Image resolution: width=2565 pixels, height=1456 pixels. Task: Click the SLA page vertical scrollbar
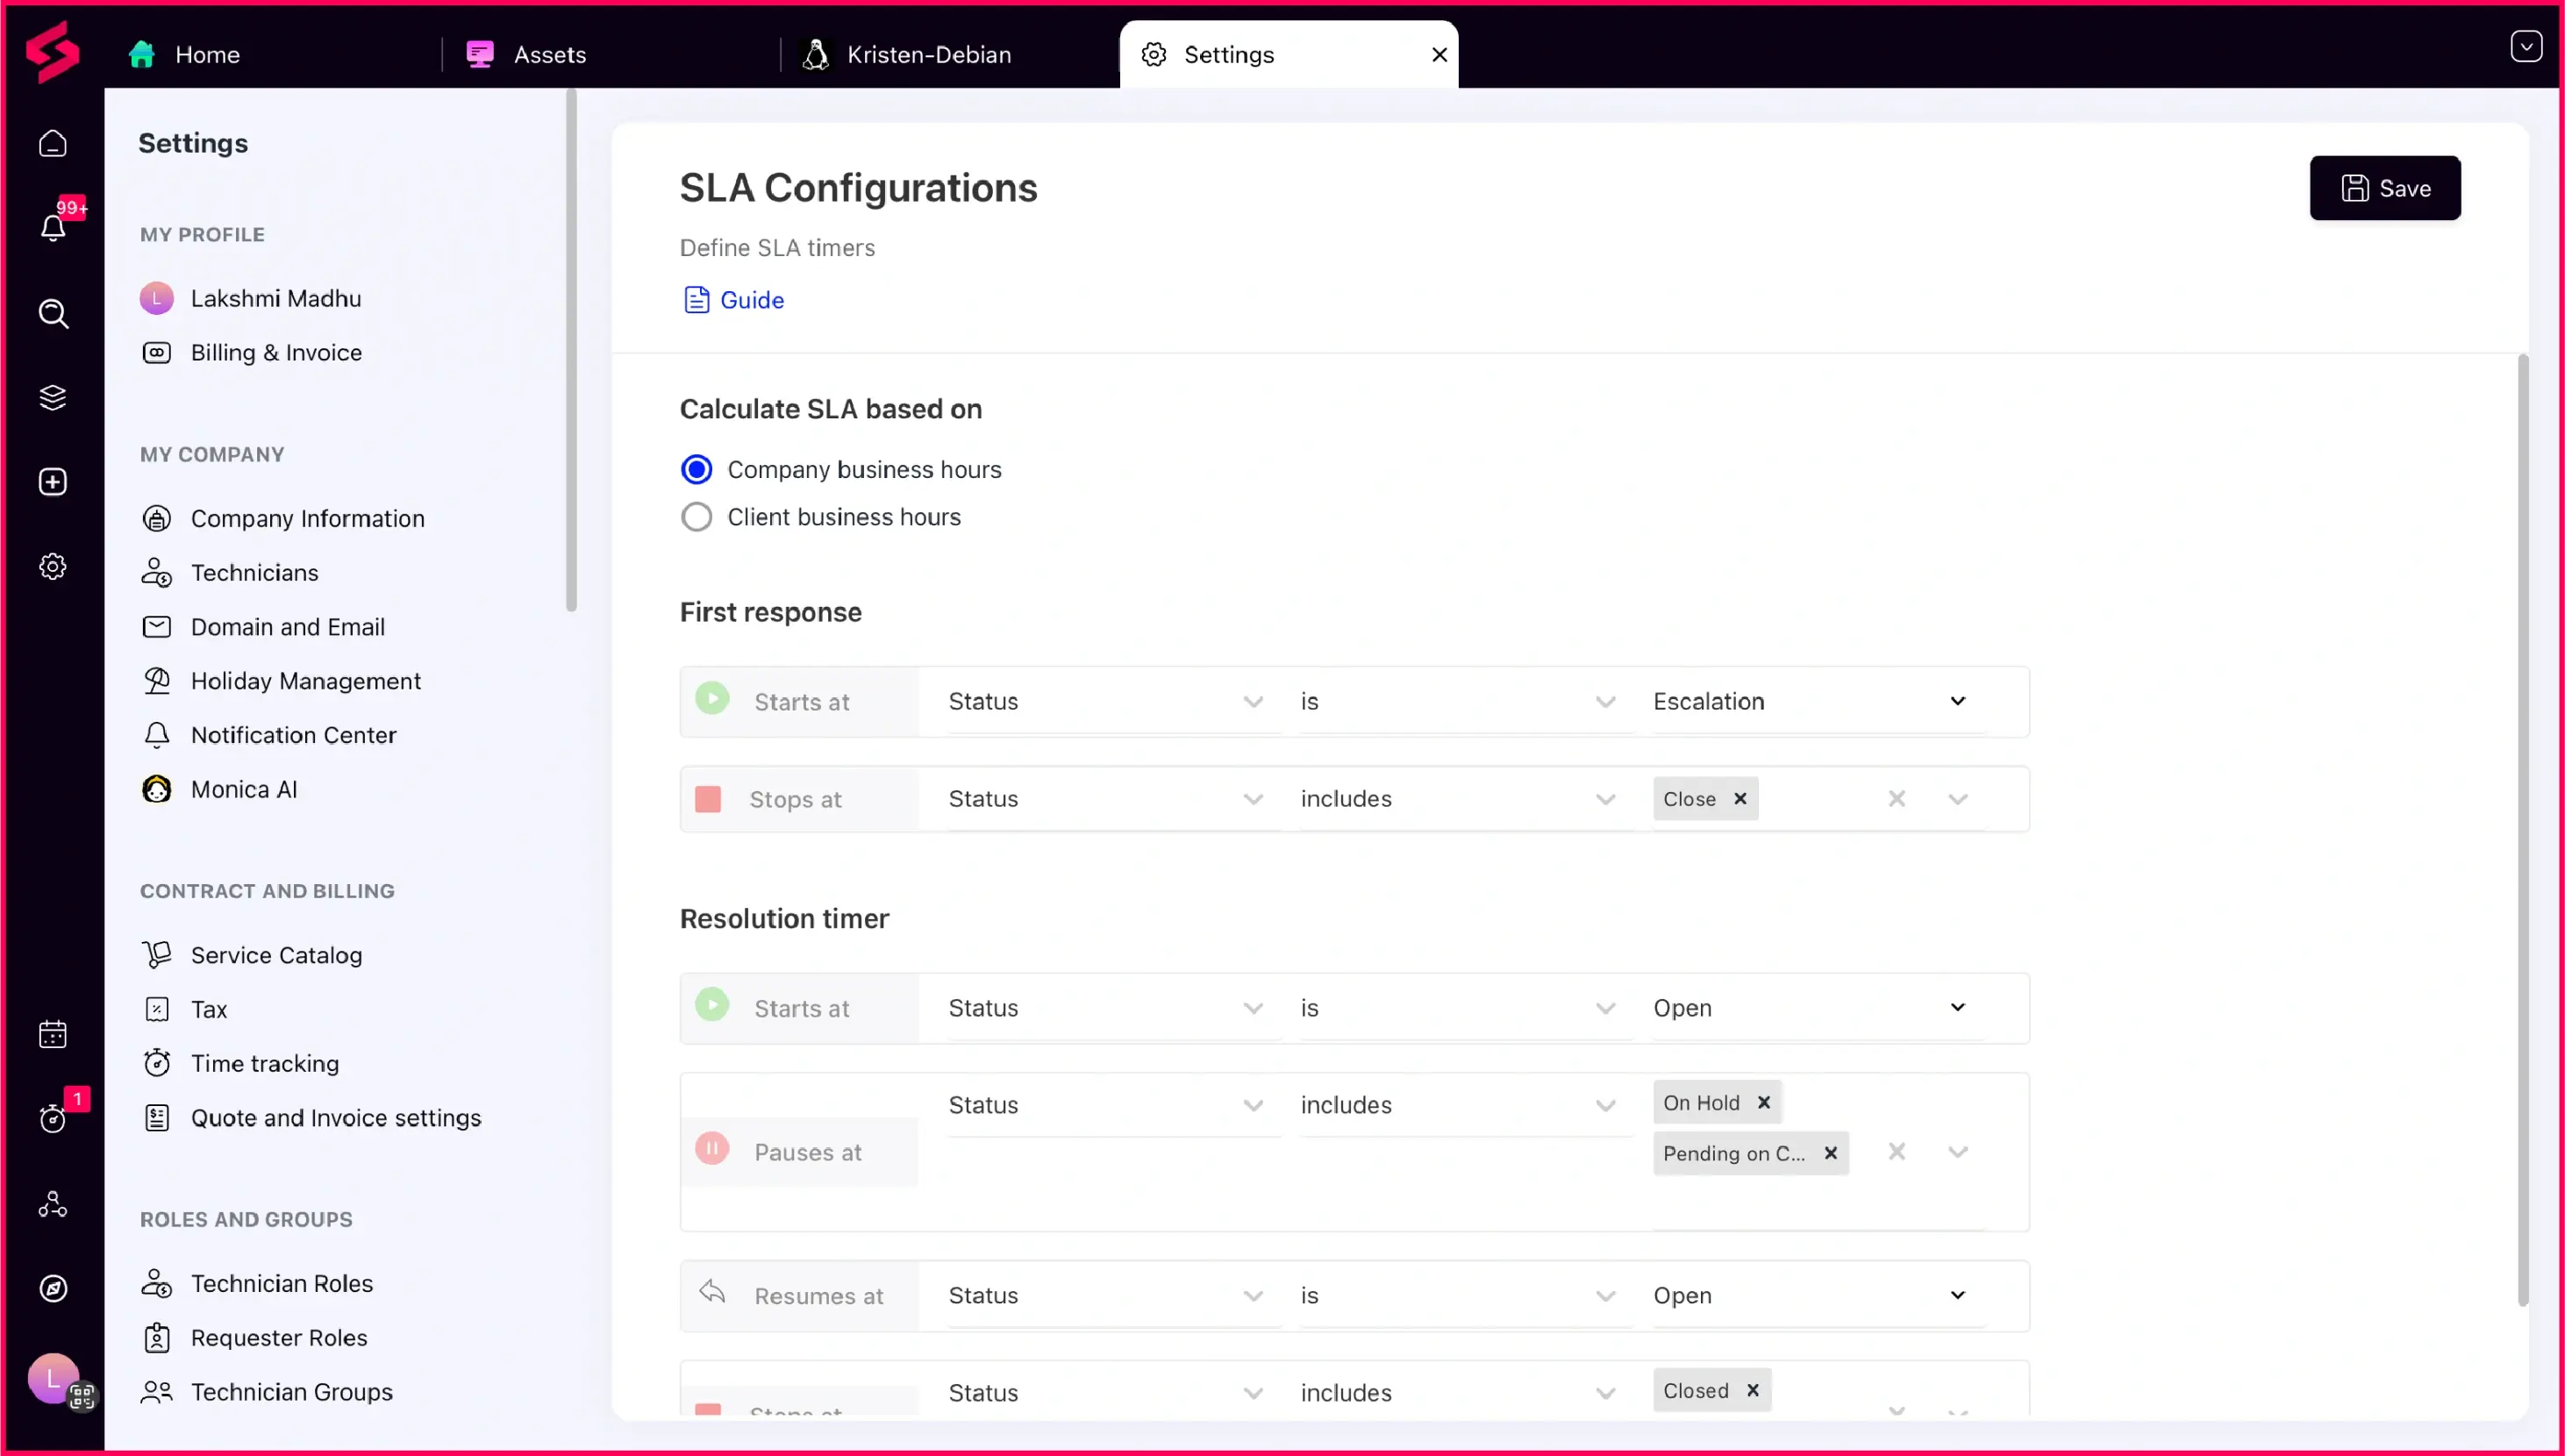point(2522,830)
